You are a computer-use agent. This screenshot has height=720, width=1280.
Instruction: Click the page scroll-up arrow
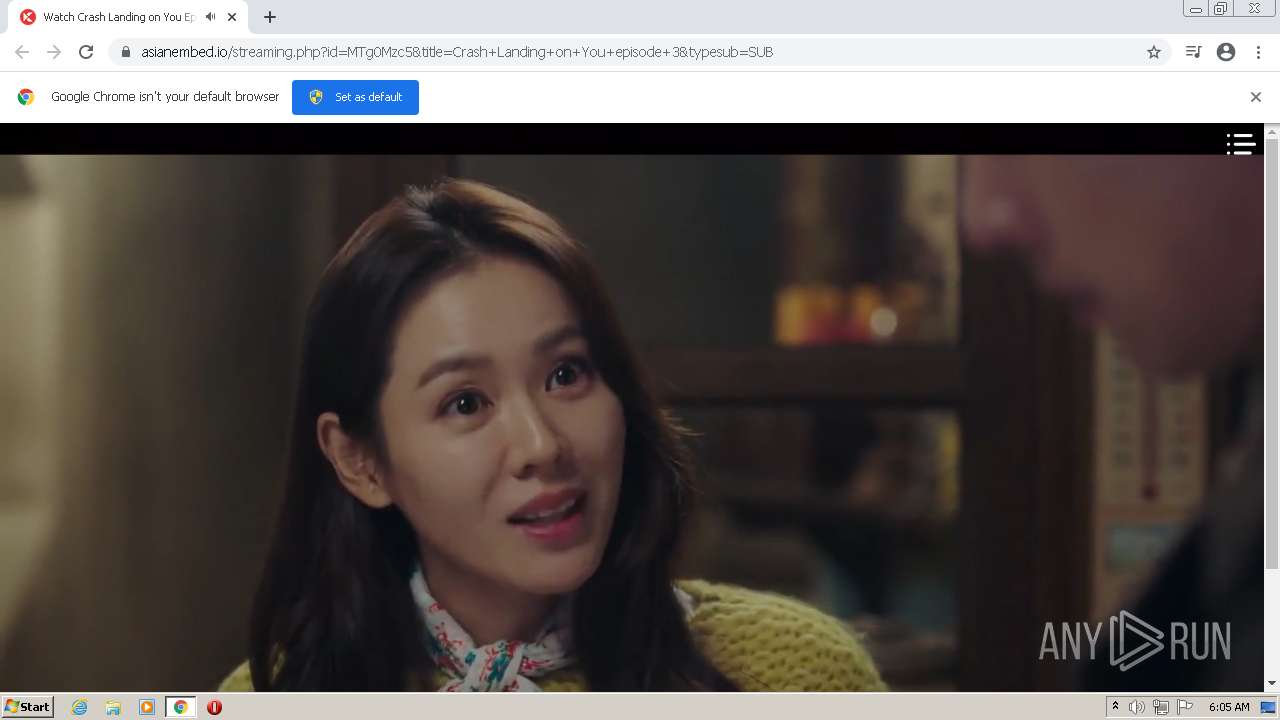[1272, 131]
